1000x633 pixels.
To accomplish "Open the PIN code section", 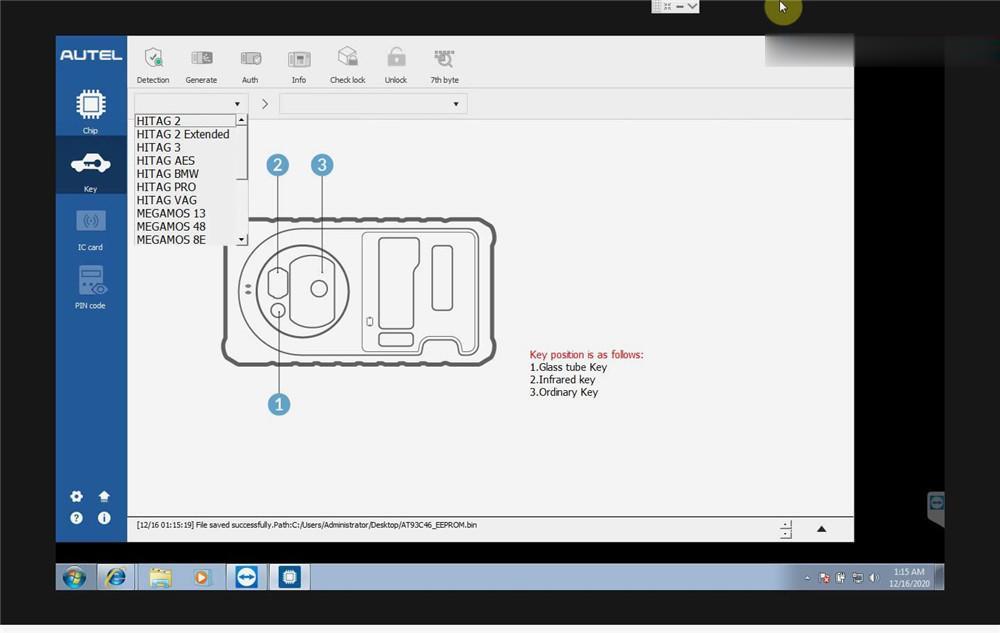I will 91,287.
